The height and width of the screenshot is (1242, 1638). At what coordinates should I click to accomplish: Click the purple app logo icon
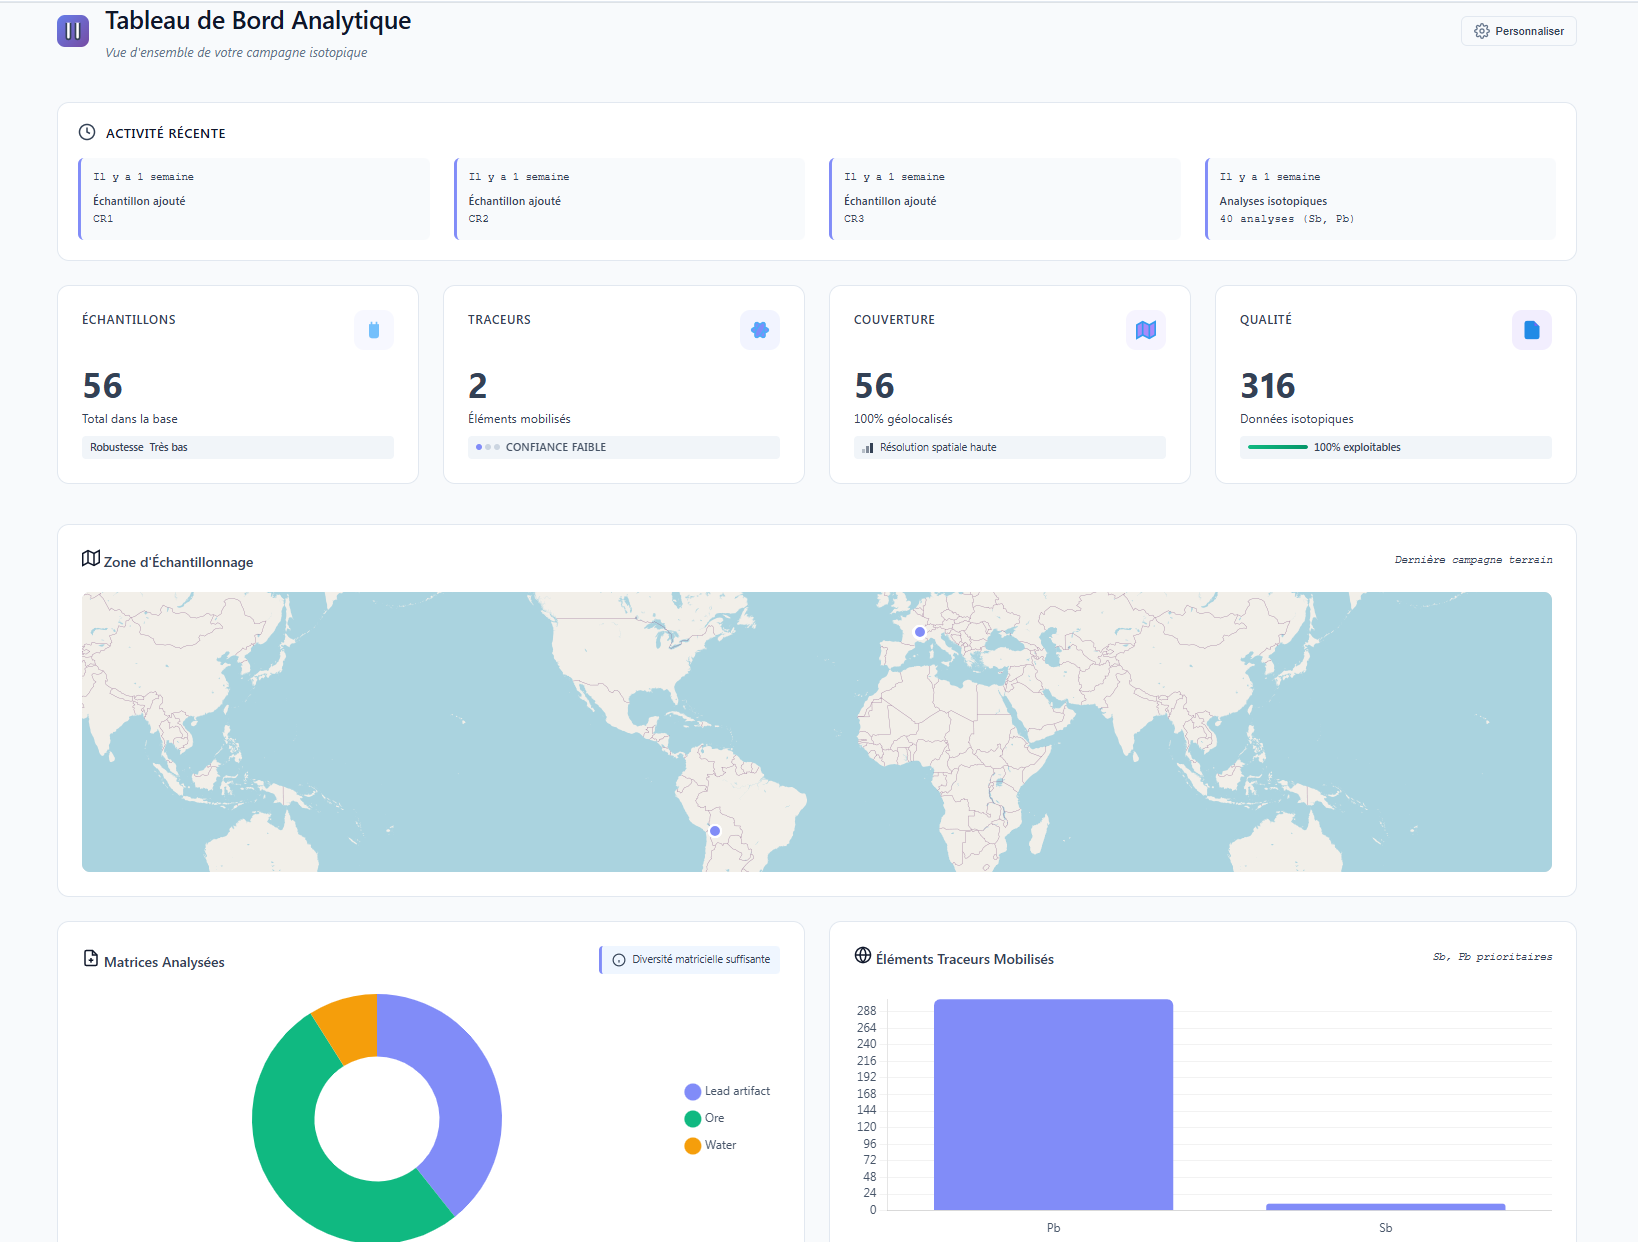tap(73, 31)
